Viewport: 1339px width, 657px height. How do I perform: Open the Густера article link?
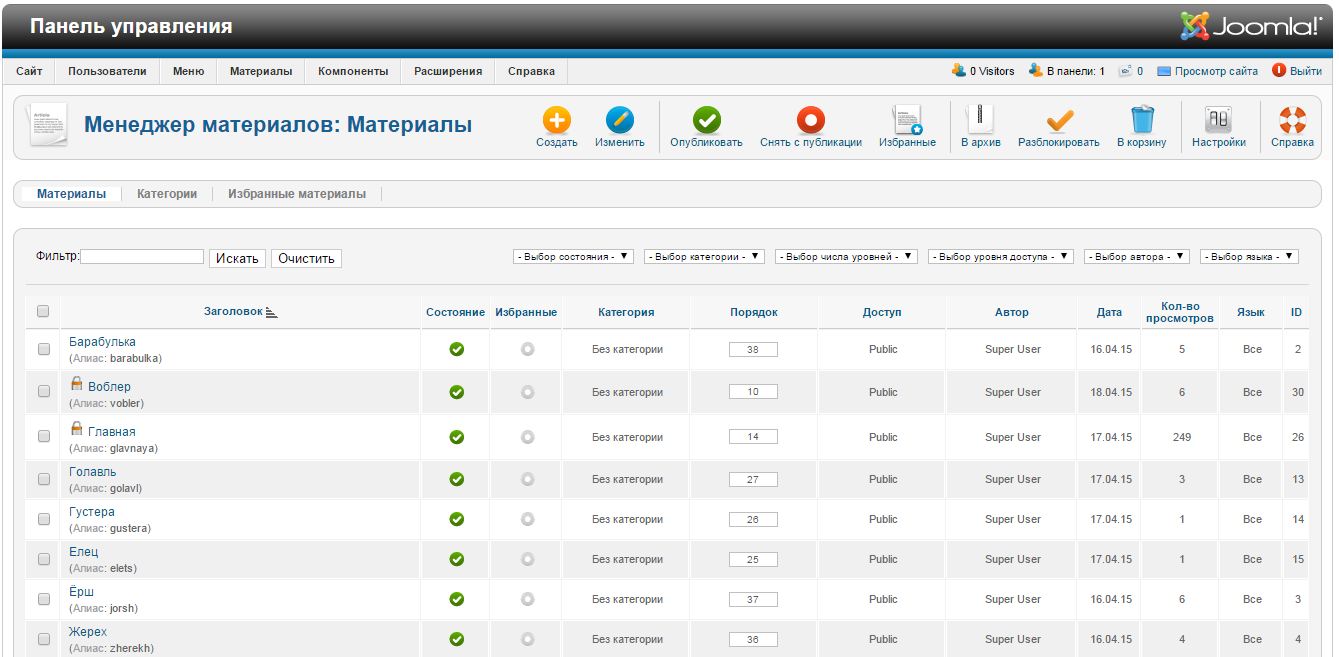coord(92,512)
